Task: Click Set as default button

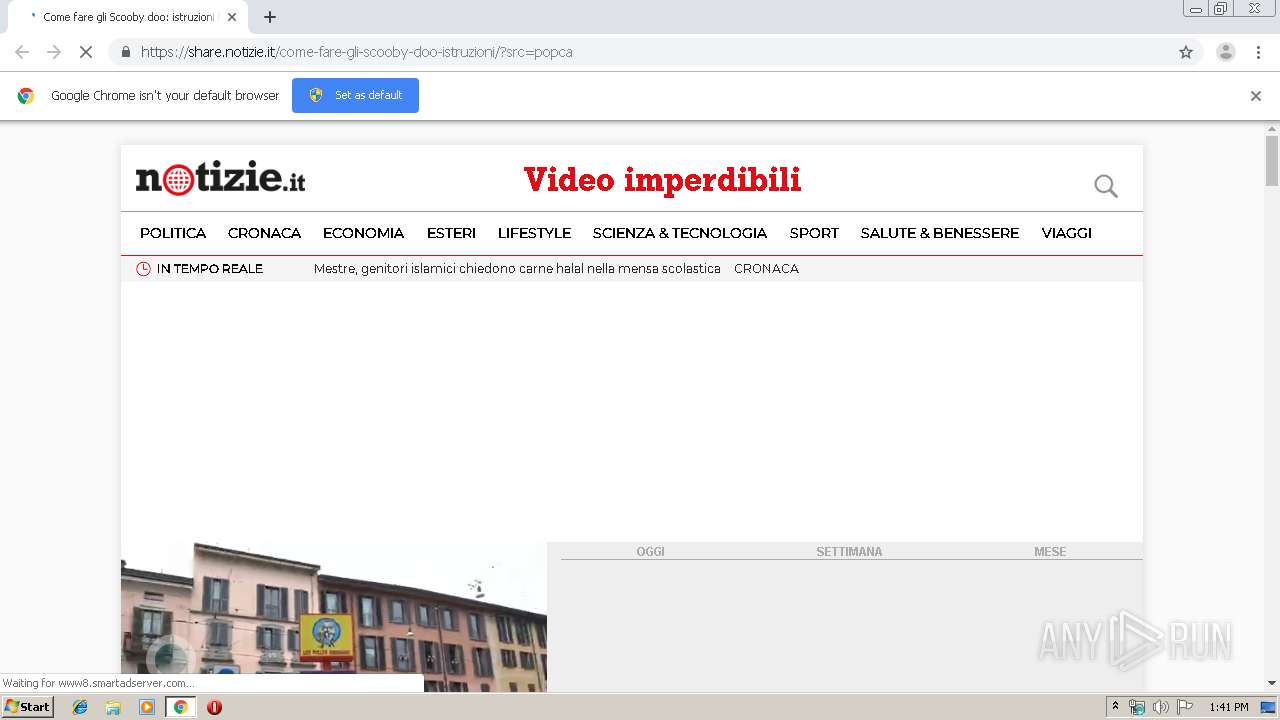Action: pos(355,95)
